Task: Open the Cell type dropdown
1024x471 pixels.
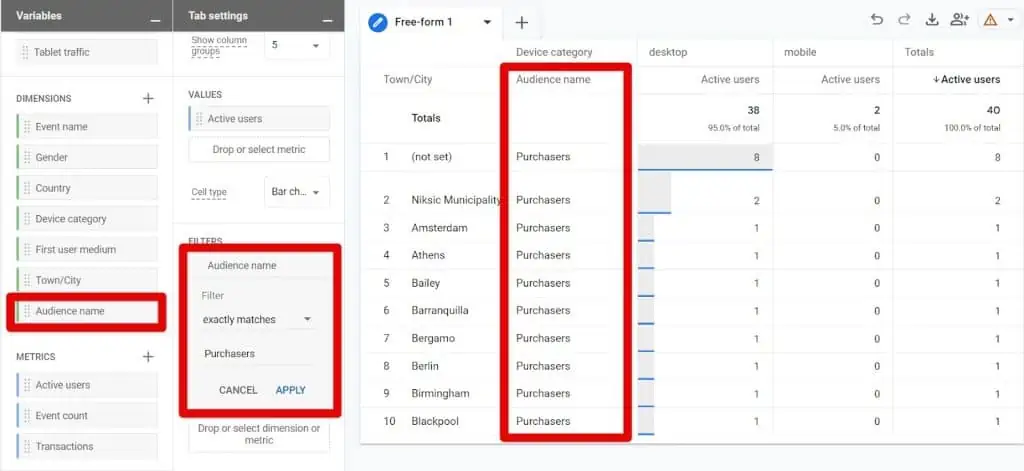Action: 297,192
